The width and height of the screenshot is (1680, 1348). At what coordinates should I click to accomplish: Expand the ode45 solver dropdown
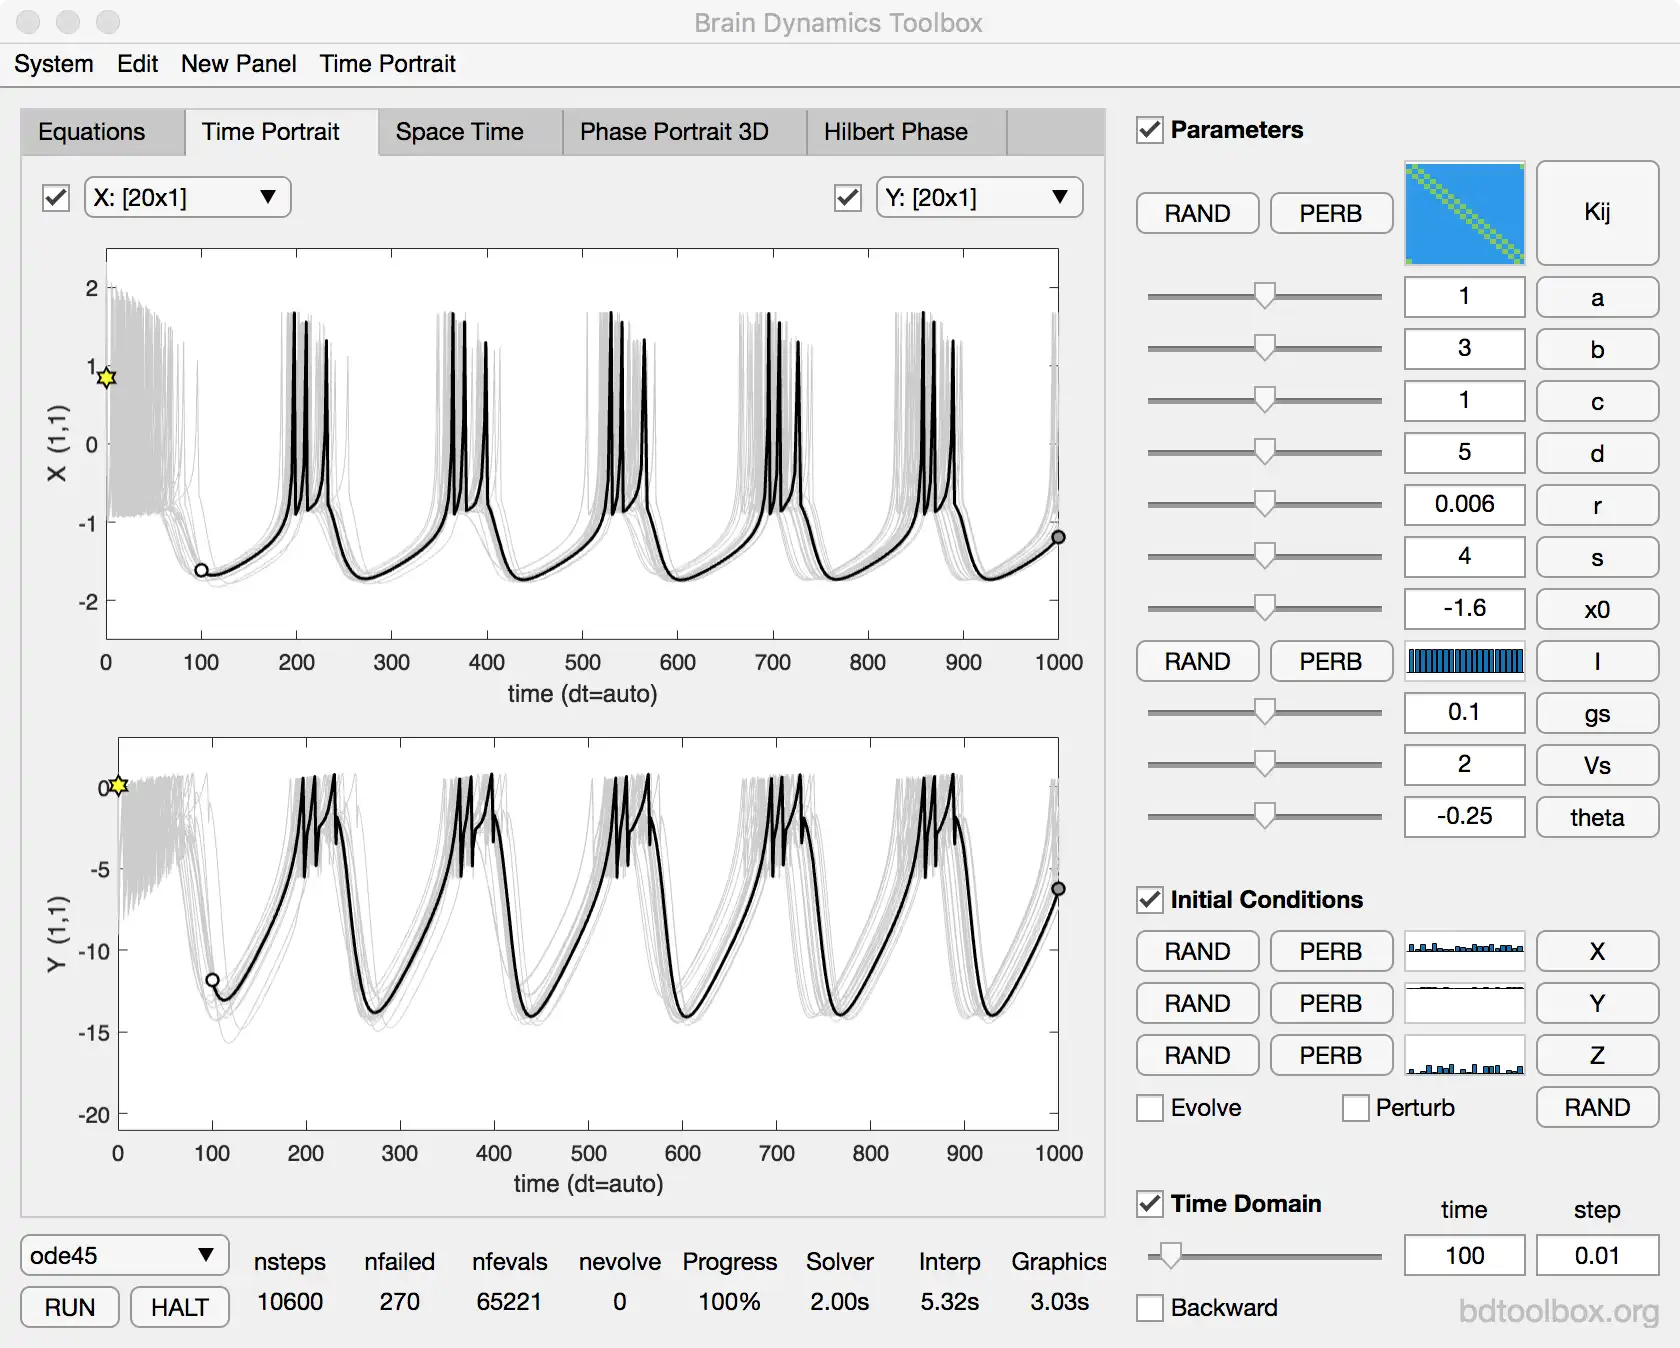click(124, 1255)
